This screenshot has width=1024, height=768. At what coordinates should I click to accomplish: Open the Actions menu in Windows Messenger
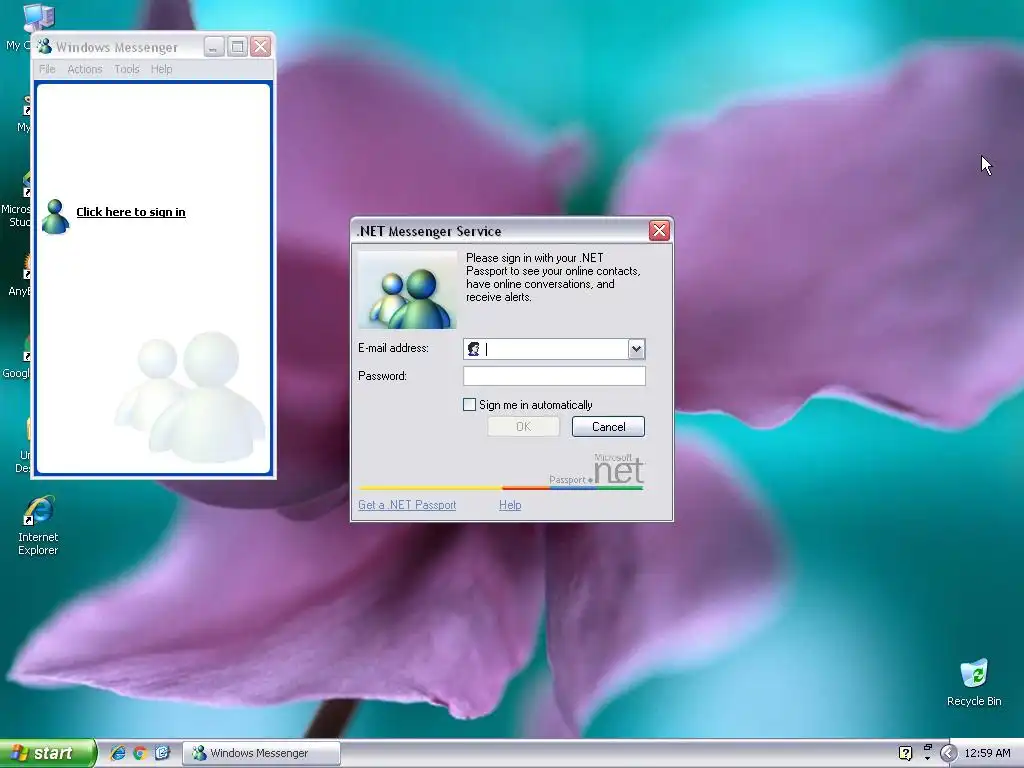pyautogui.click(x=85, y=69)
